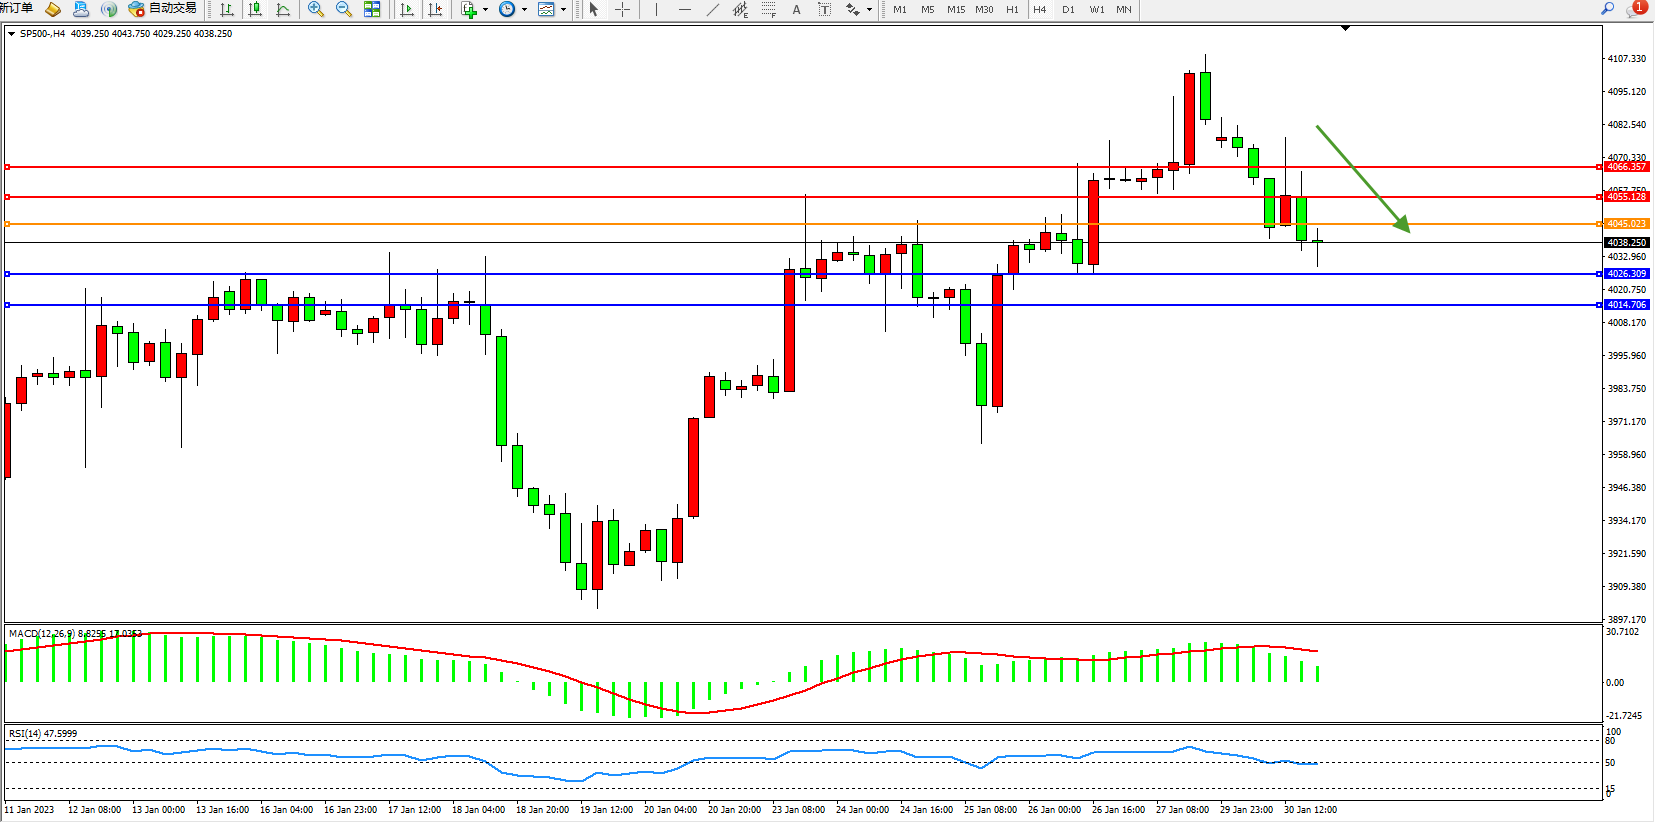The height and width of the screenshot is (823, 1655).
Task: Switch to the H1 timeframe
Action: pos(1012,9)
